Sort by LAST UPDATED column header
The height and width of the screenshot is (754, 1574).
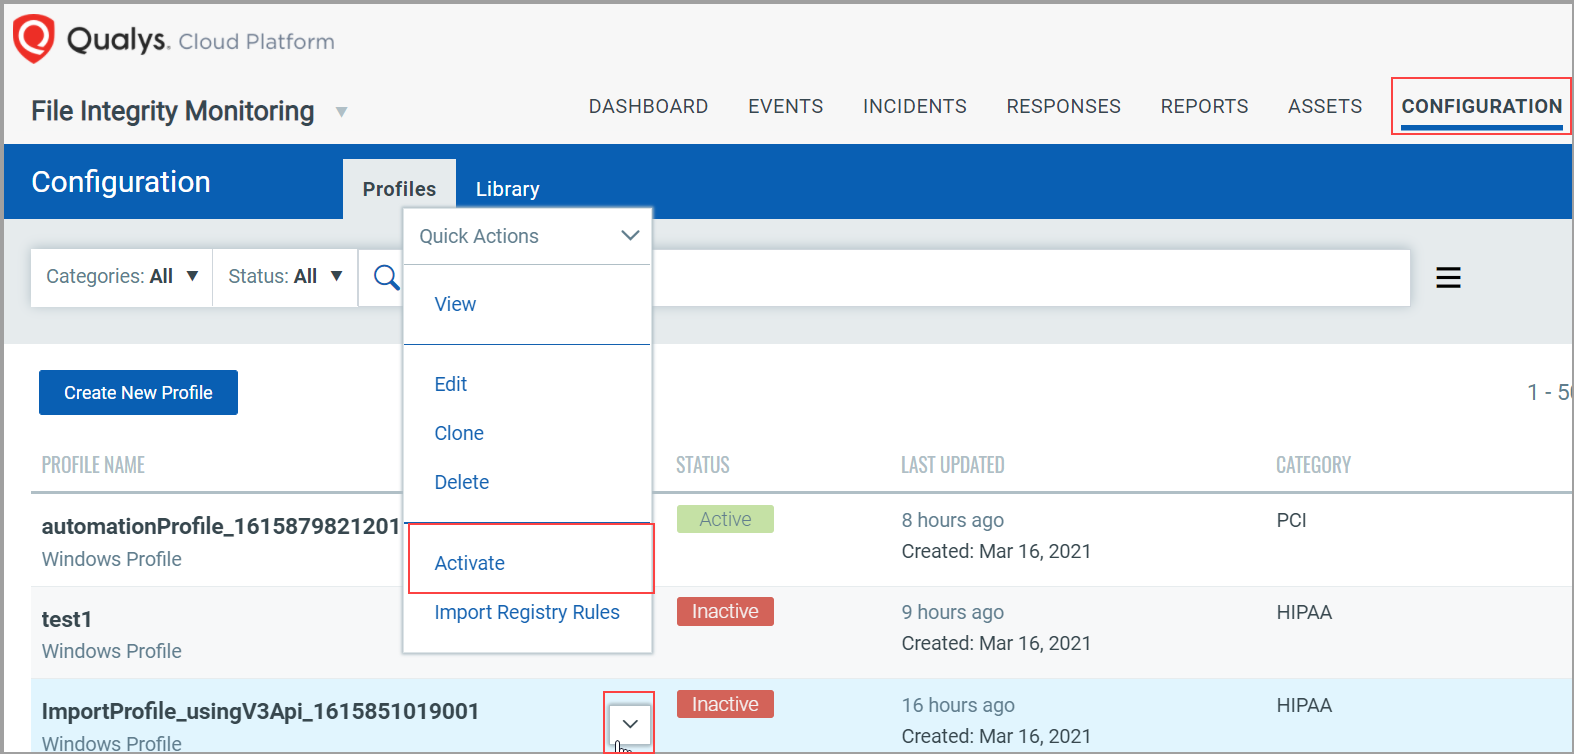point(952,465)
